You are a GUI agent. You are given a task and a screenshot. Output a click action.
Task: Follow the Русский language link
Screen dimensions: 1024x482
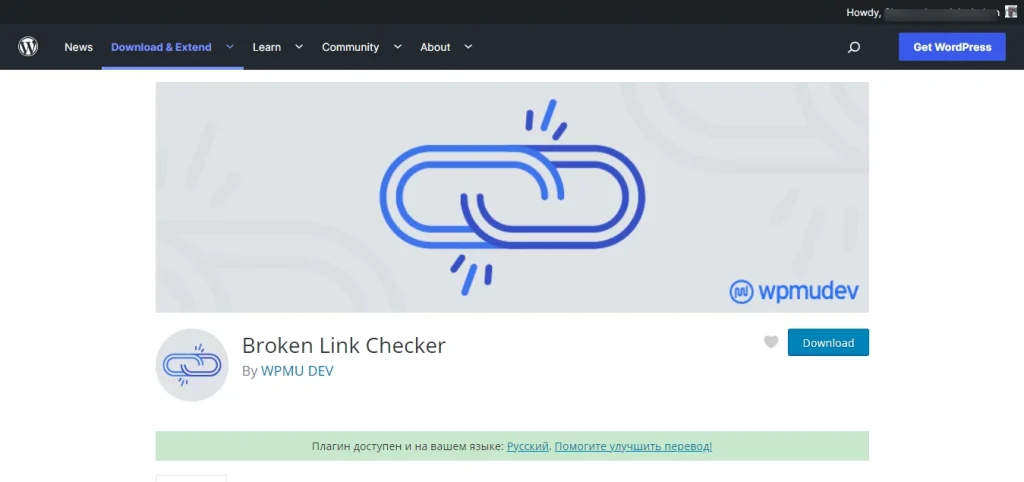[x=528, y=447]
